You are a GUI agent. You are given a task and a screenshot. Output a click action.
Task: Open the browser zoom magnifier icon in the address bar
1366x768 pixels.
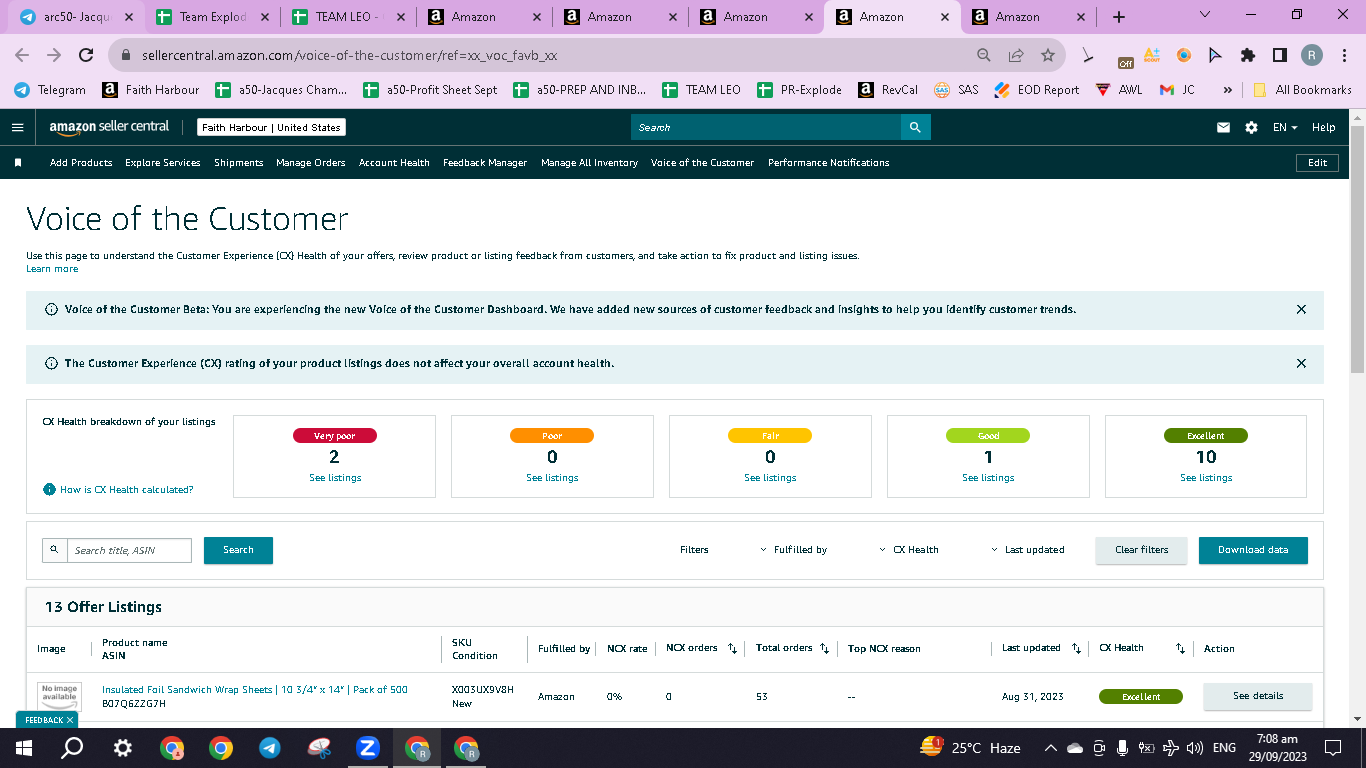pos(984,55)
